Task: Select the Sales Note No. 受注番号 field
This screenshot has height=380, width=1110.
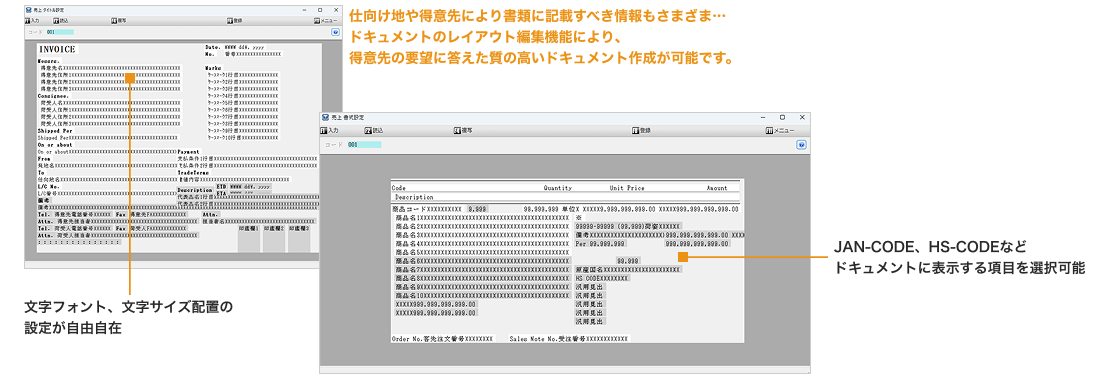Action: tap(568, 339)
